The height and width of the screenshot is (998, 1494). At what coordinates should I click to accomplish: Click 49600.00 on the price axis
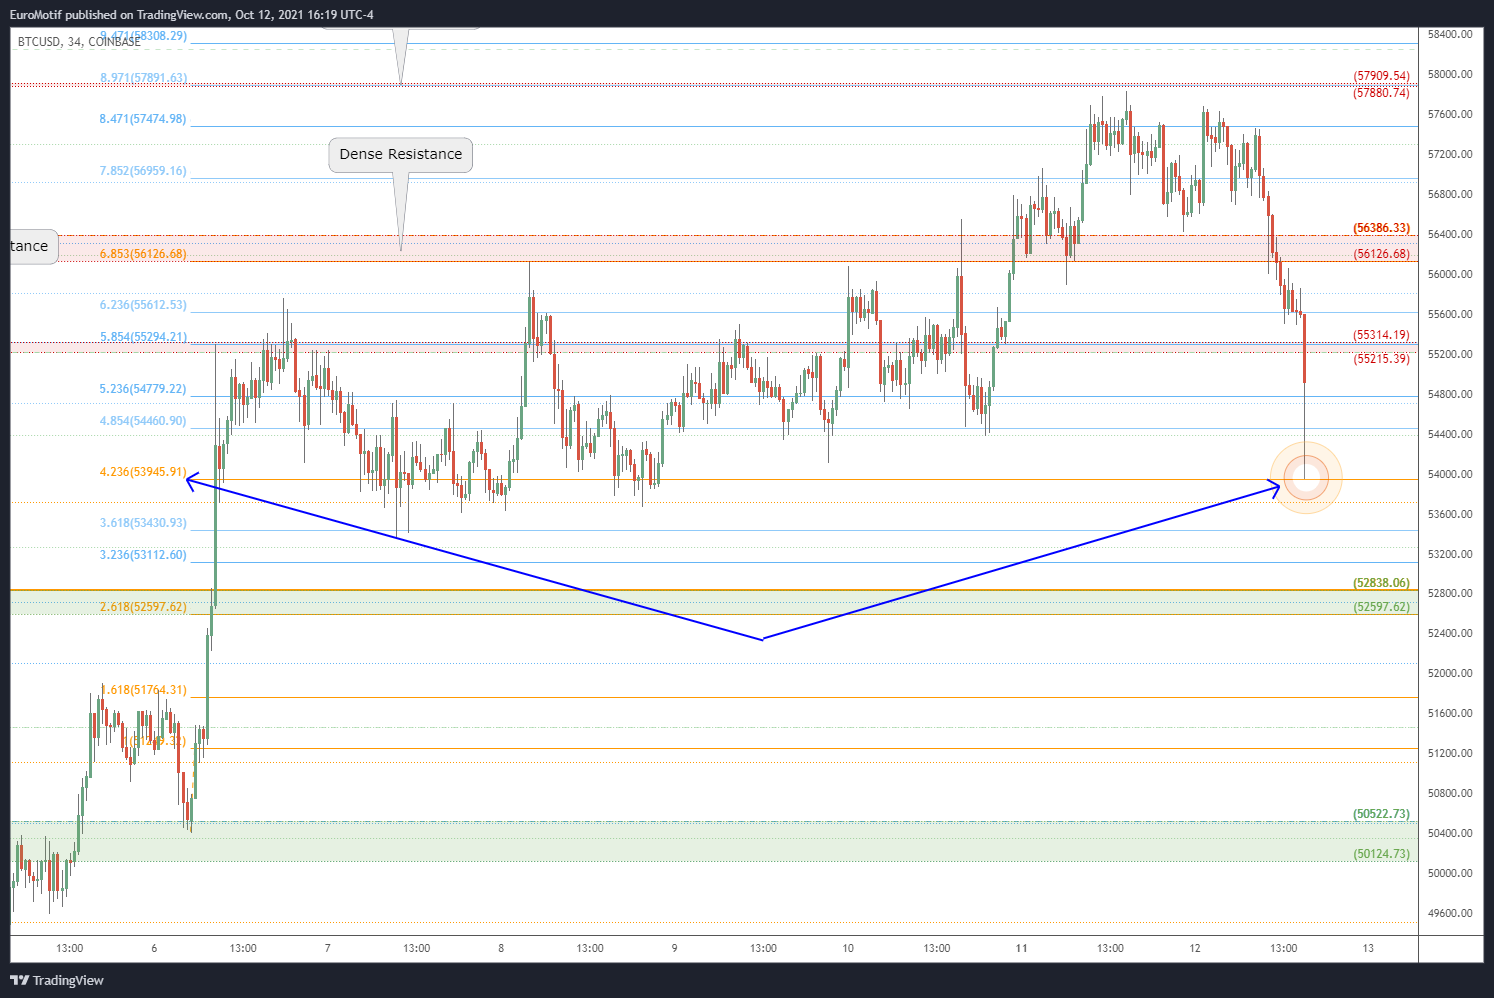tap(1450, 913)
